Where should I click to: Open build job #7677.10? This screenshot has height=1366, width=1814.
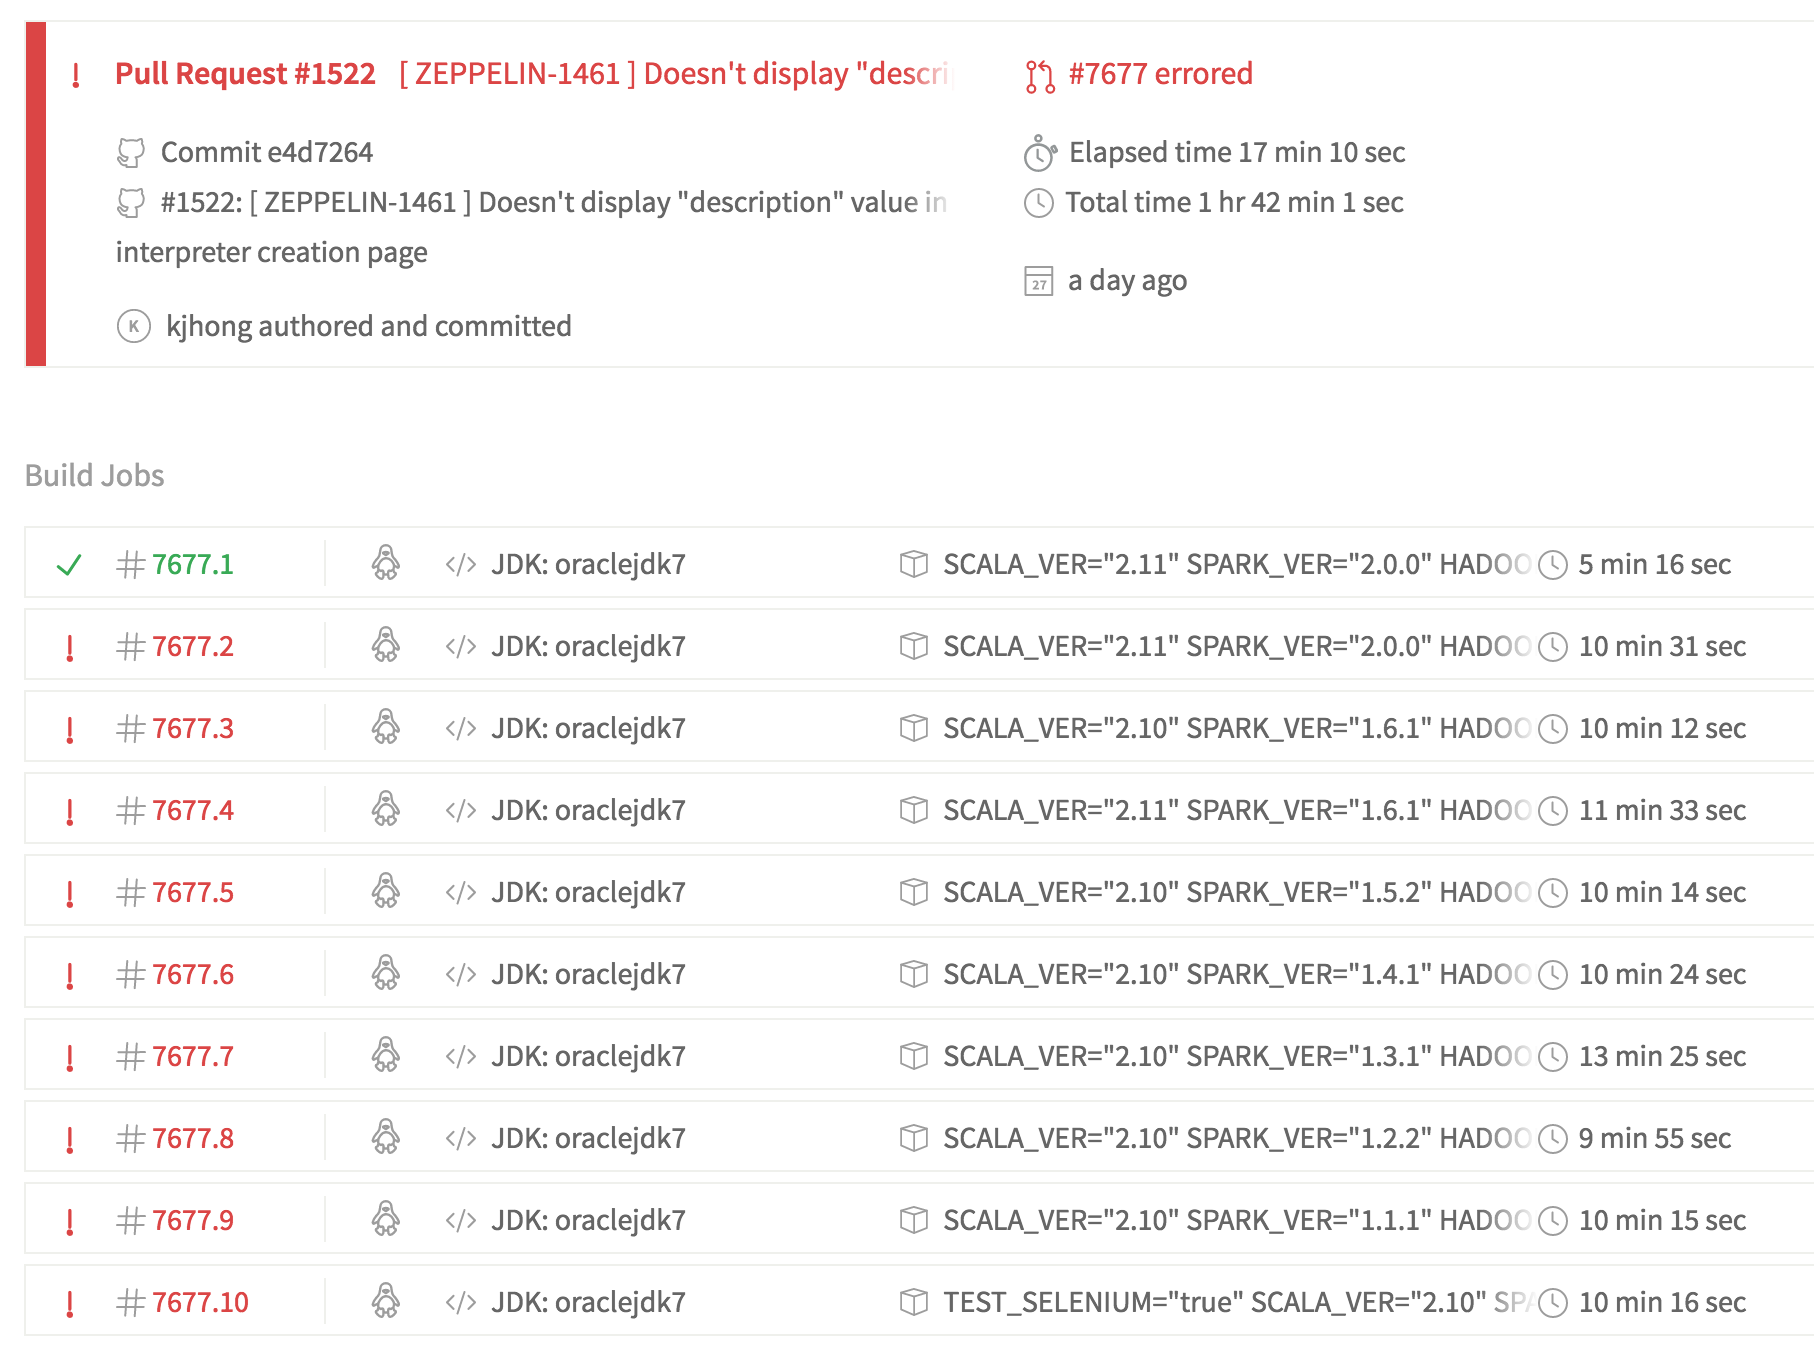pos(200,1303)
